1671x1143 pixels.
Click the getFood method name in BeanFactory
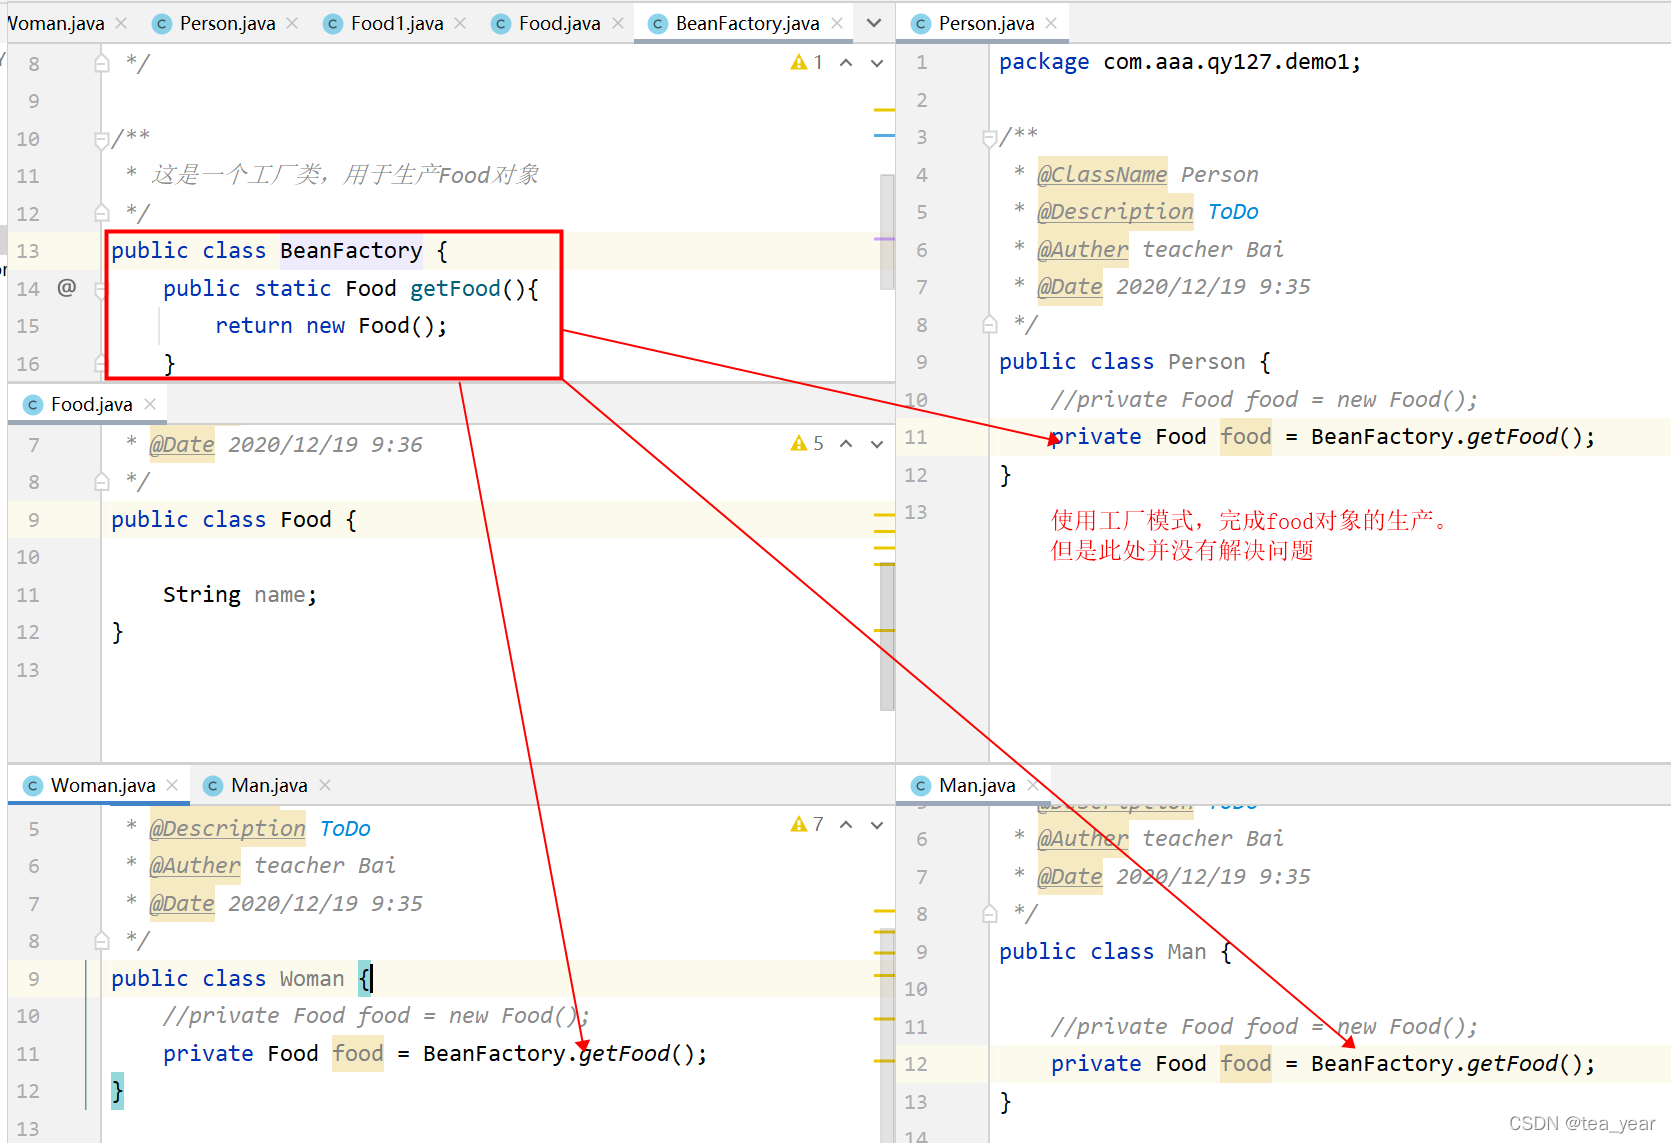455,288
